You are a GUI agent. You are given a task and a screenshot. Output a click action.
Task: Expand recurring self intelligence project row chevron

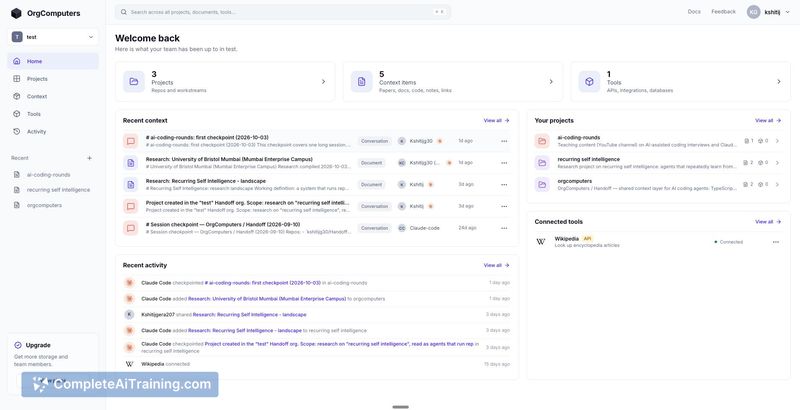point(777,163)
